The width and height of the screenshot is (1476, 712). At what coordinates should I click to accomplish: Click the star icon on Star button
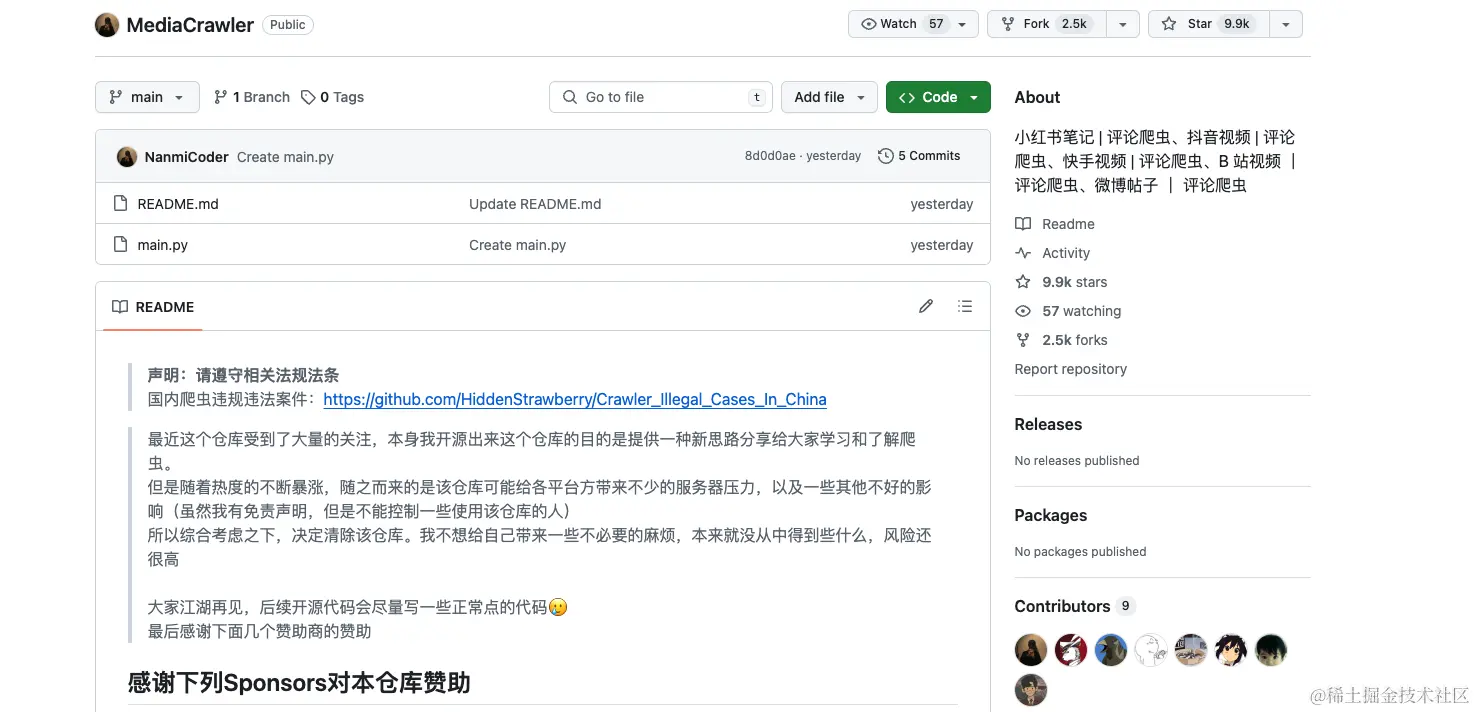click(x=1169, y=24)
